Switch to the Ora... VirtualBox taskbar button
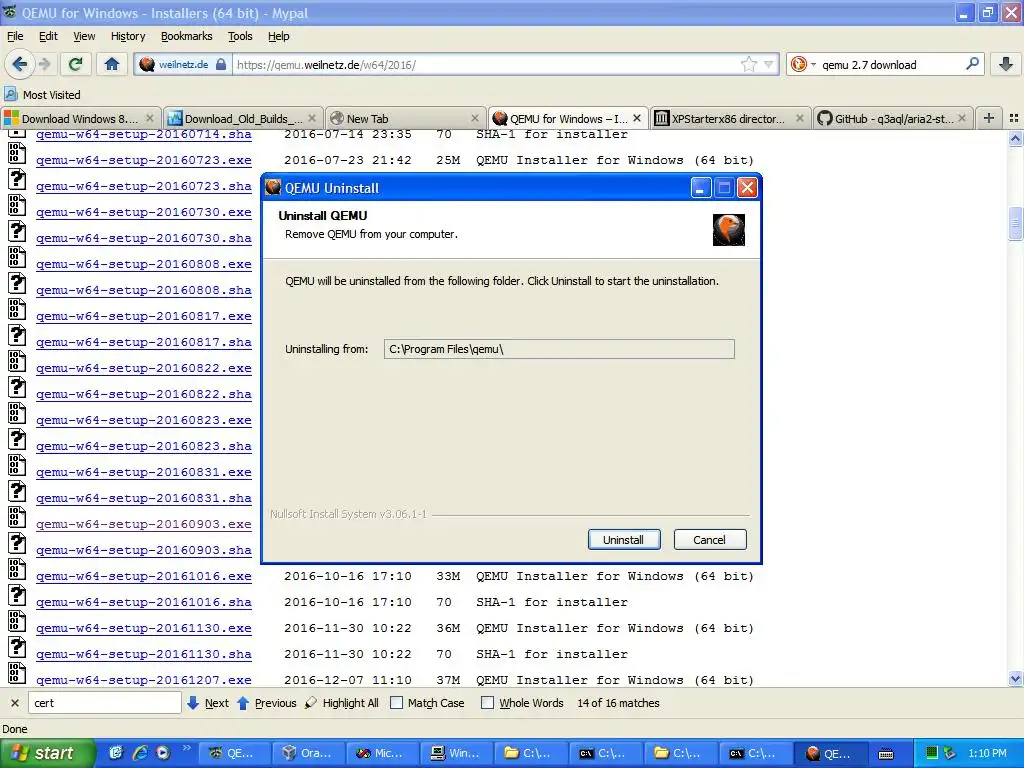The width and height of the screenshot is (1024, 768). 307,753
